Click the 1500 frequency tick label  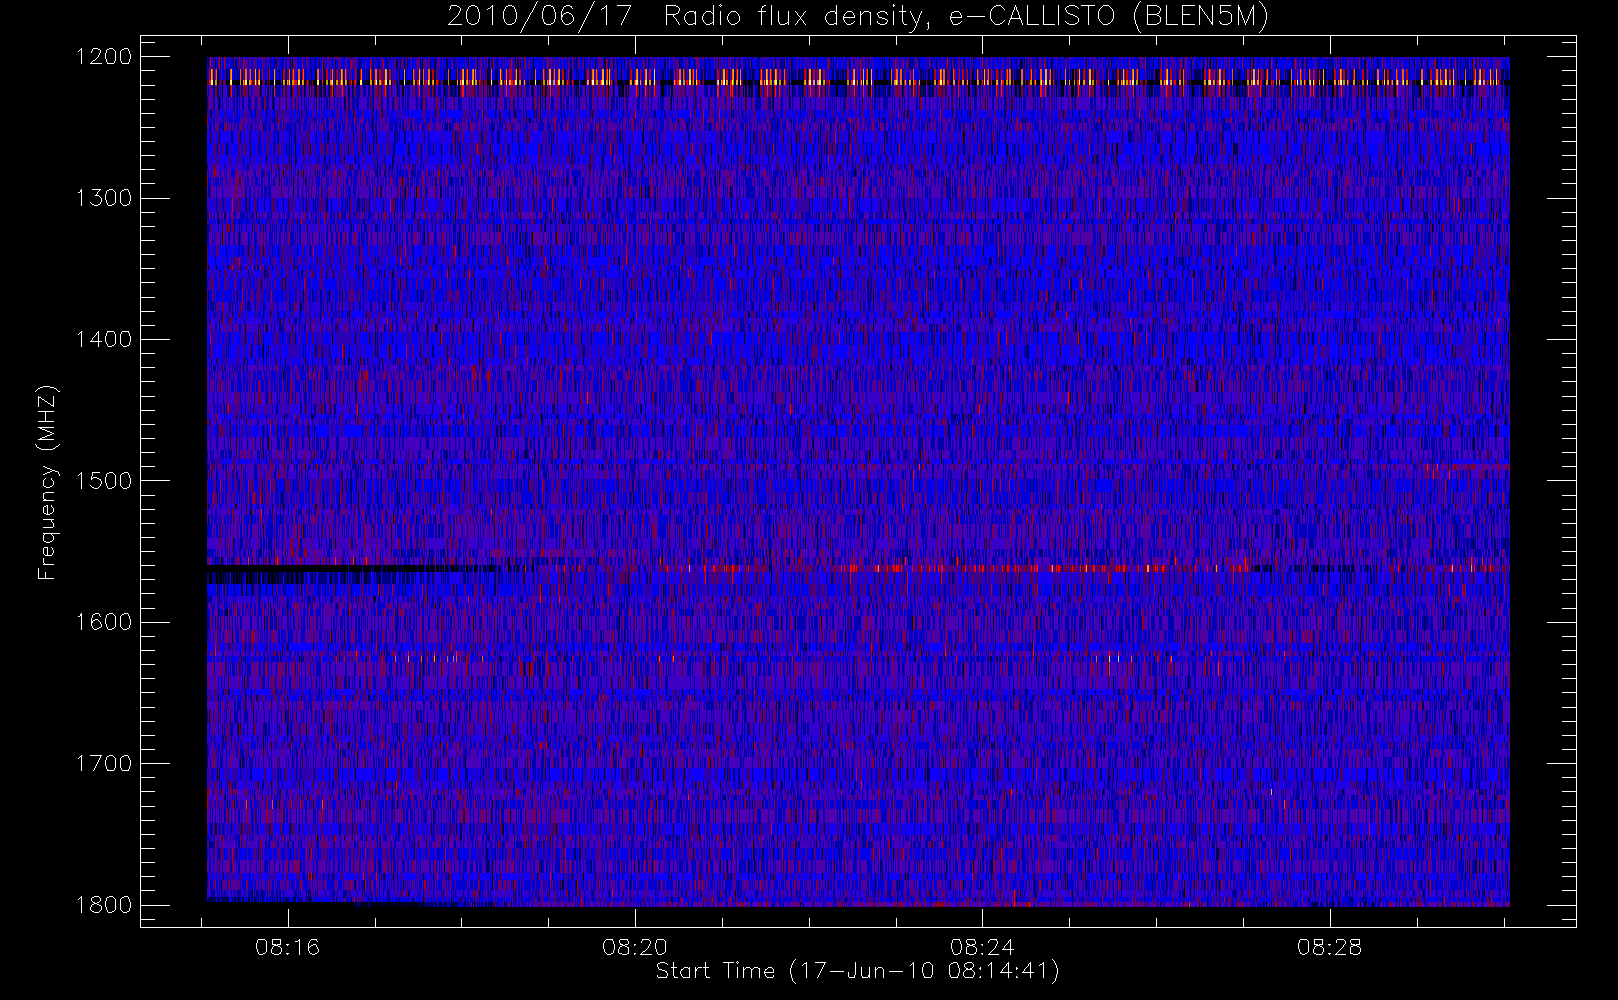coord(104,481)
